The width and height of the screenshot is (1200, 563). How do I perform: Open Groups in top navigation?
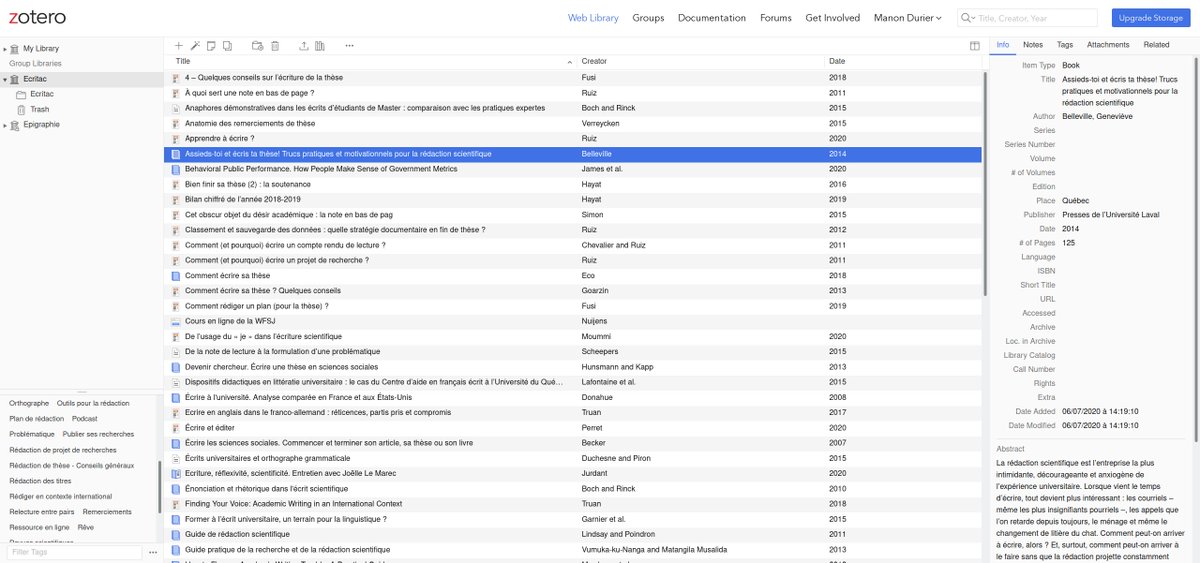point(648,18)
